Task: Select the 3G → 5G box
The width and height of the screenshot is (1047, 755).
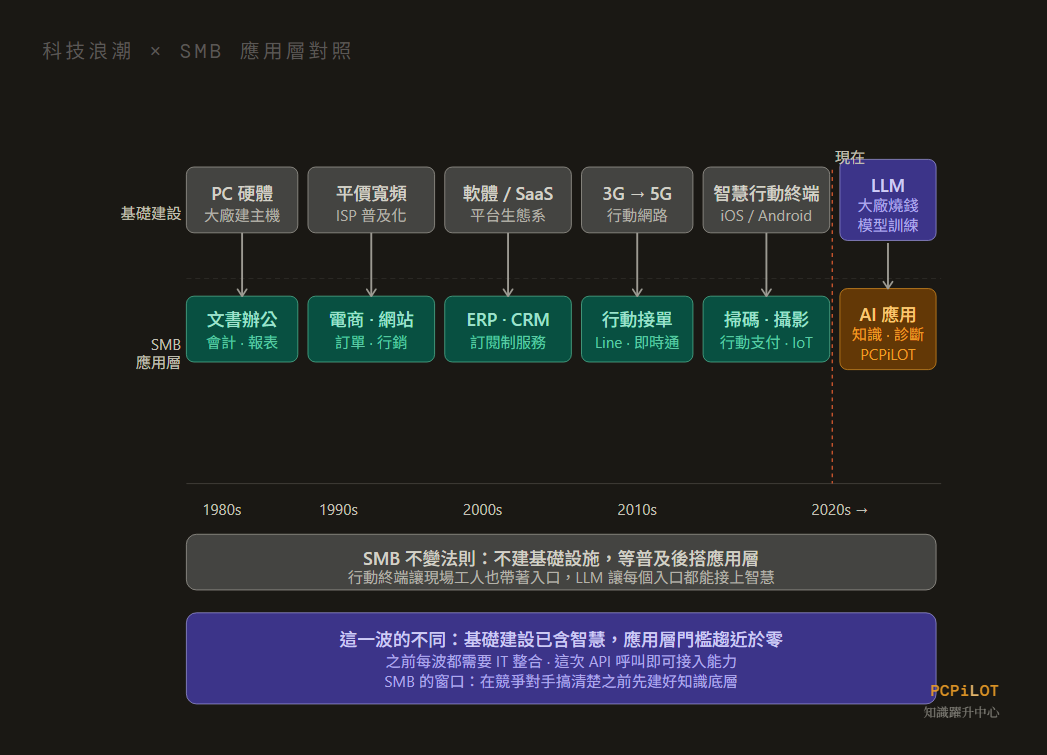Action: 637,200
